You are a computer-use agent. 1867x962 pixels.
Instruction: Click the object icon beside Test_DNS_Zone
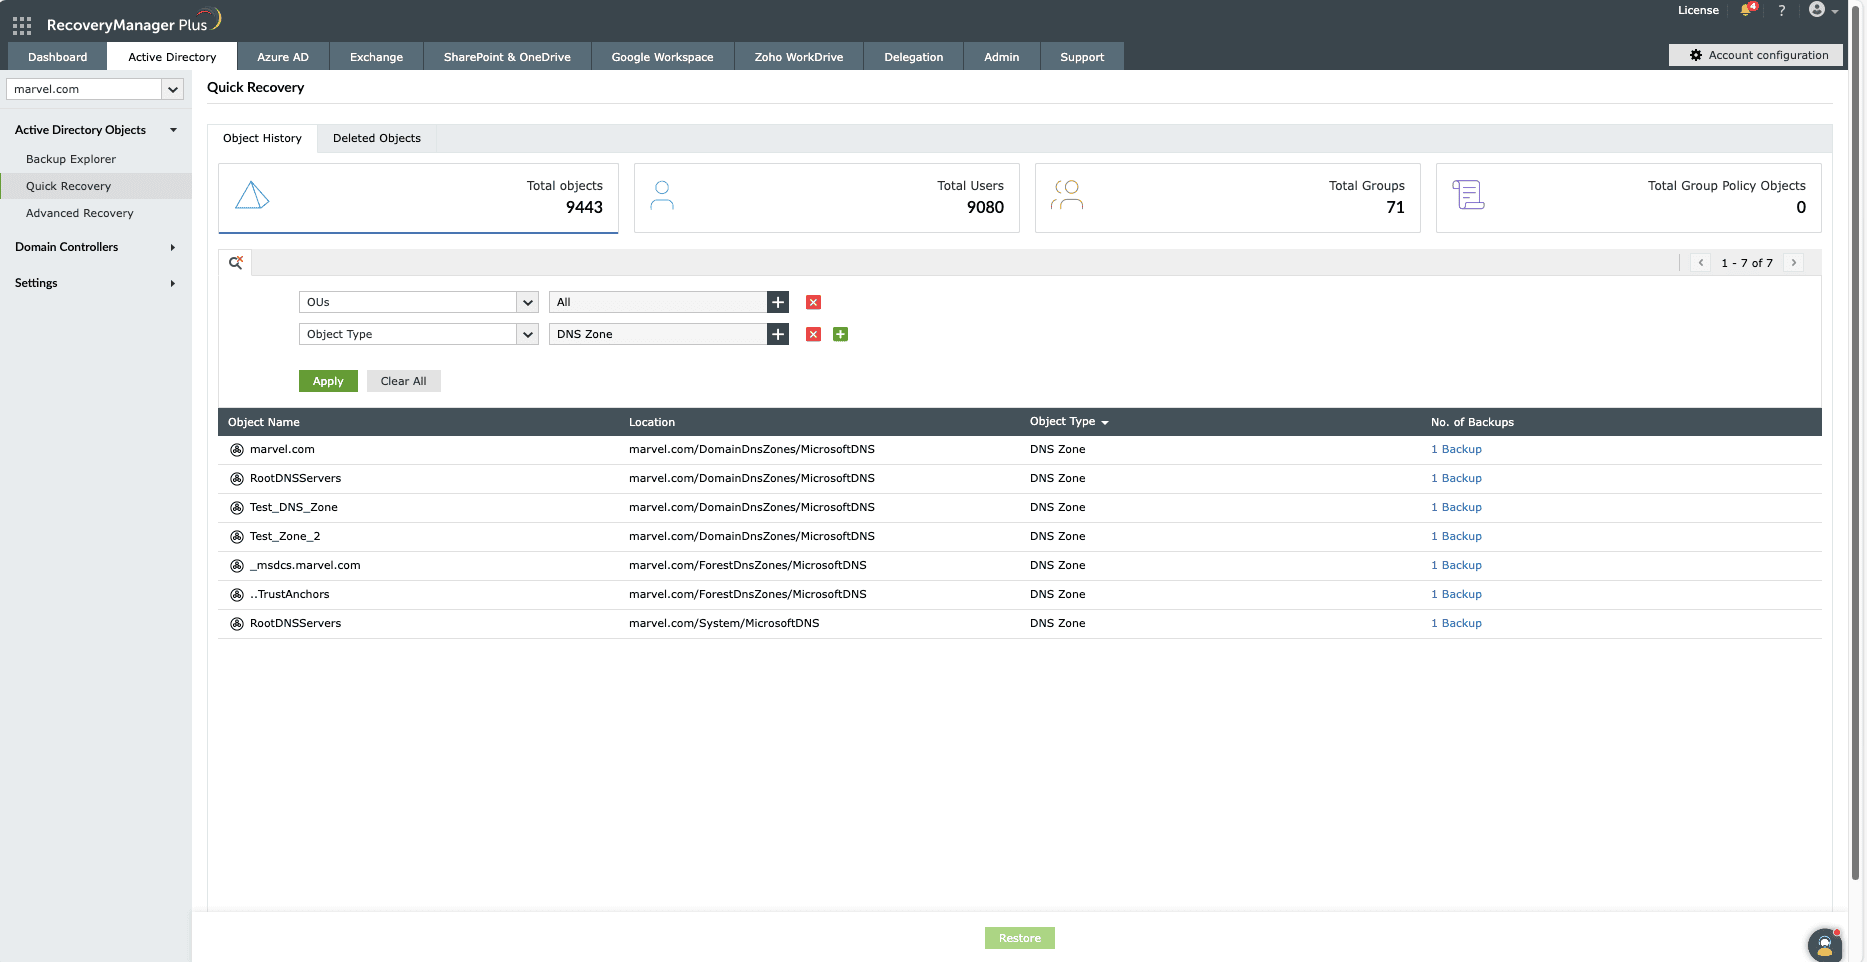(237, 508)
